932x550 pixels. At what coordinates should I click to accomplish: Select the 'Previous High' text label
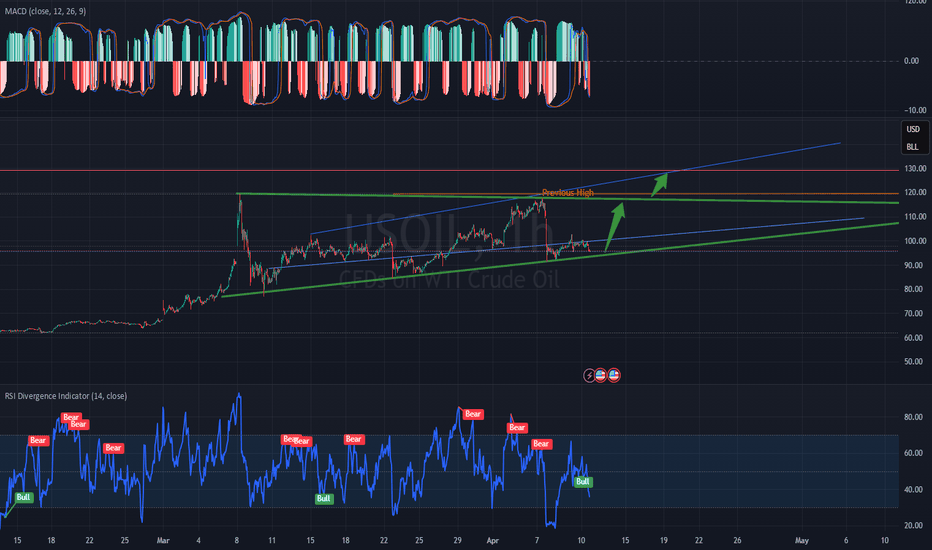pyautogui.click(x=568, y=192)
